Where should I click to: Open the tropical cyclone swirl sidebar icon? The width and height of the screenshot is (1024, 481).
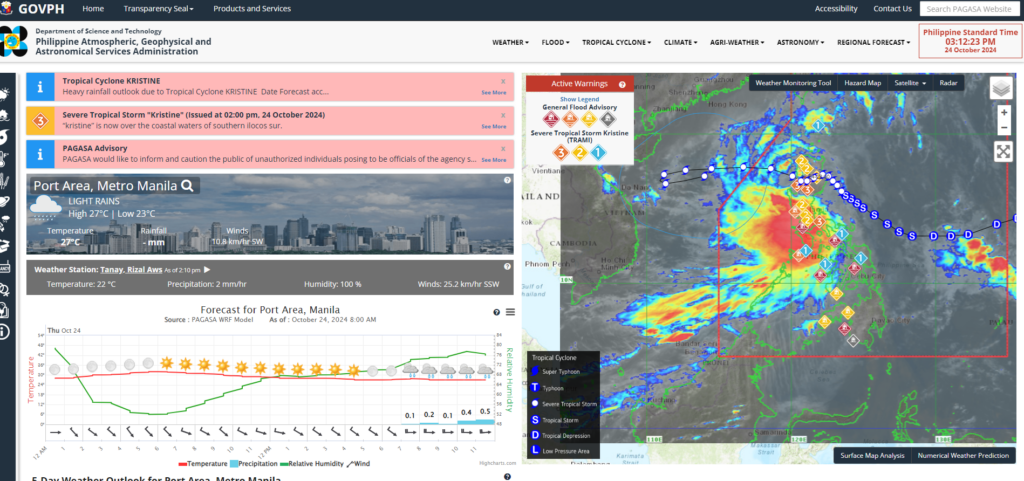tap(4, 137)
